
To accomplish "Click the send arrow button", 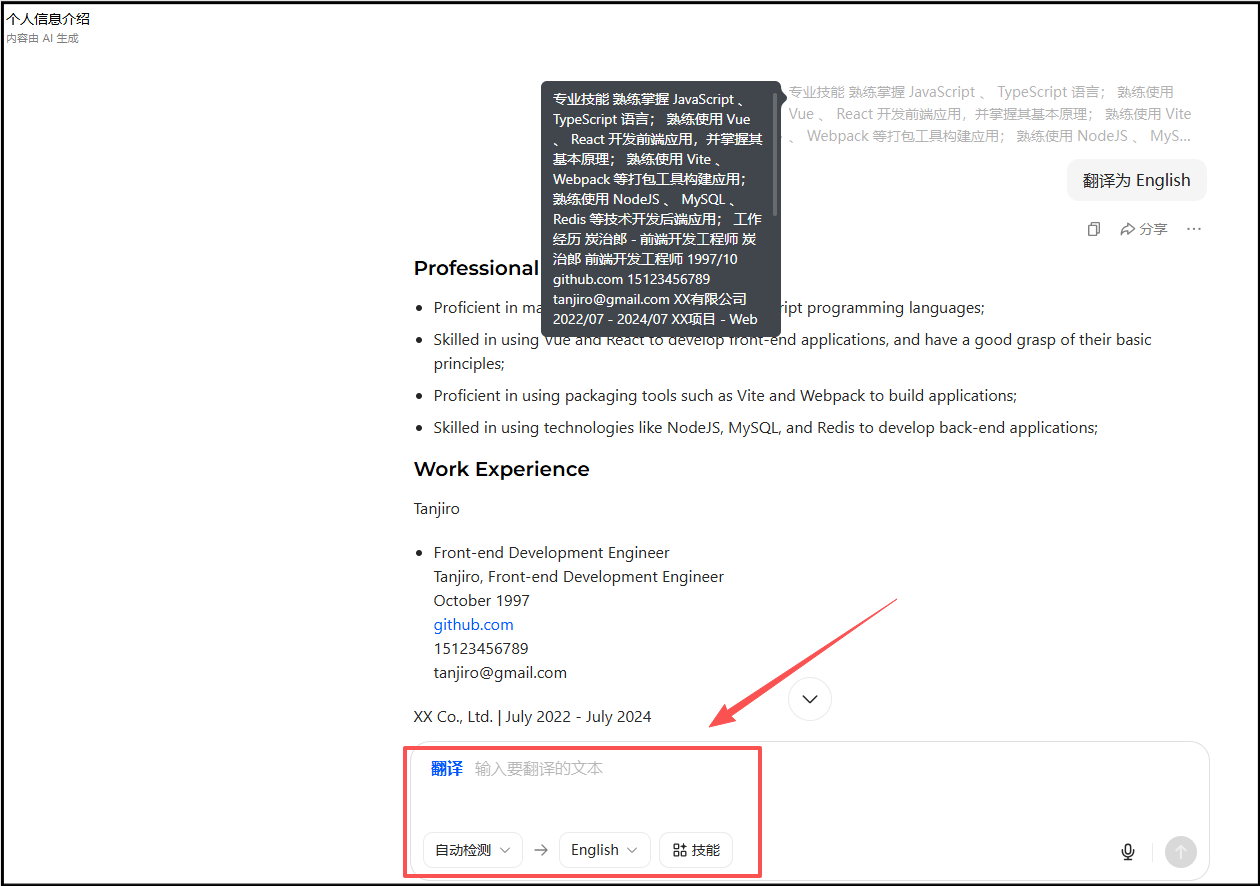I will [1180, 852].
